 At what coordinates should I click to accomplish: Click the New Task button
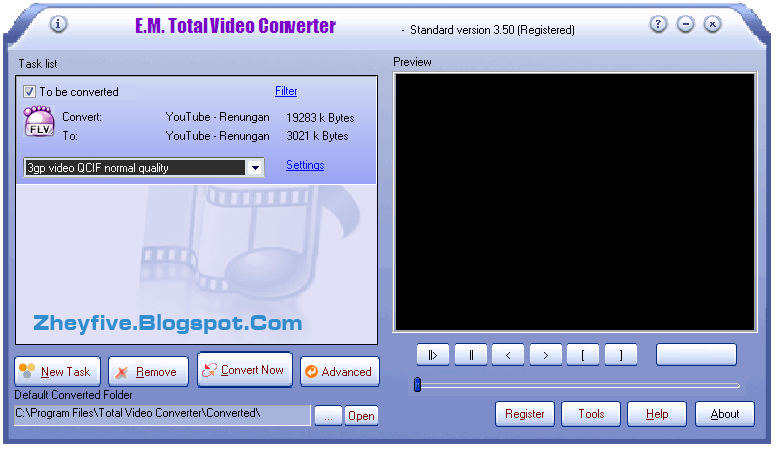[57, 371]
